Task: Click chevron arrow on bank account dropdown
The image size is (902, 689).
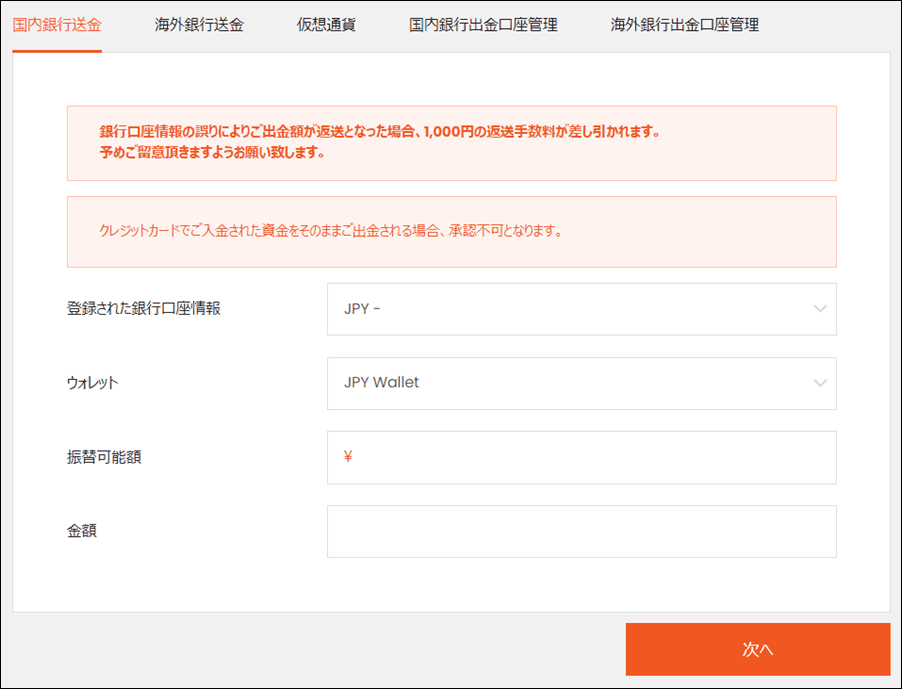Action: (820, 309)
